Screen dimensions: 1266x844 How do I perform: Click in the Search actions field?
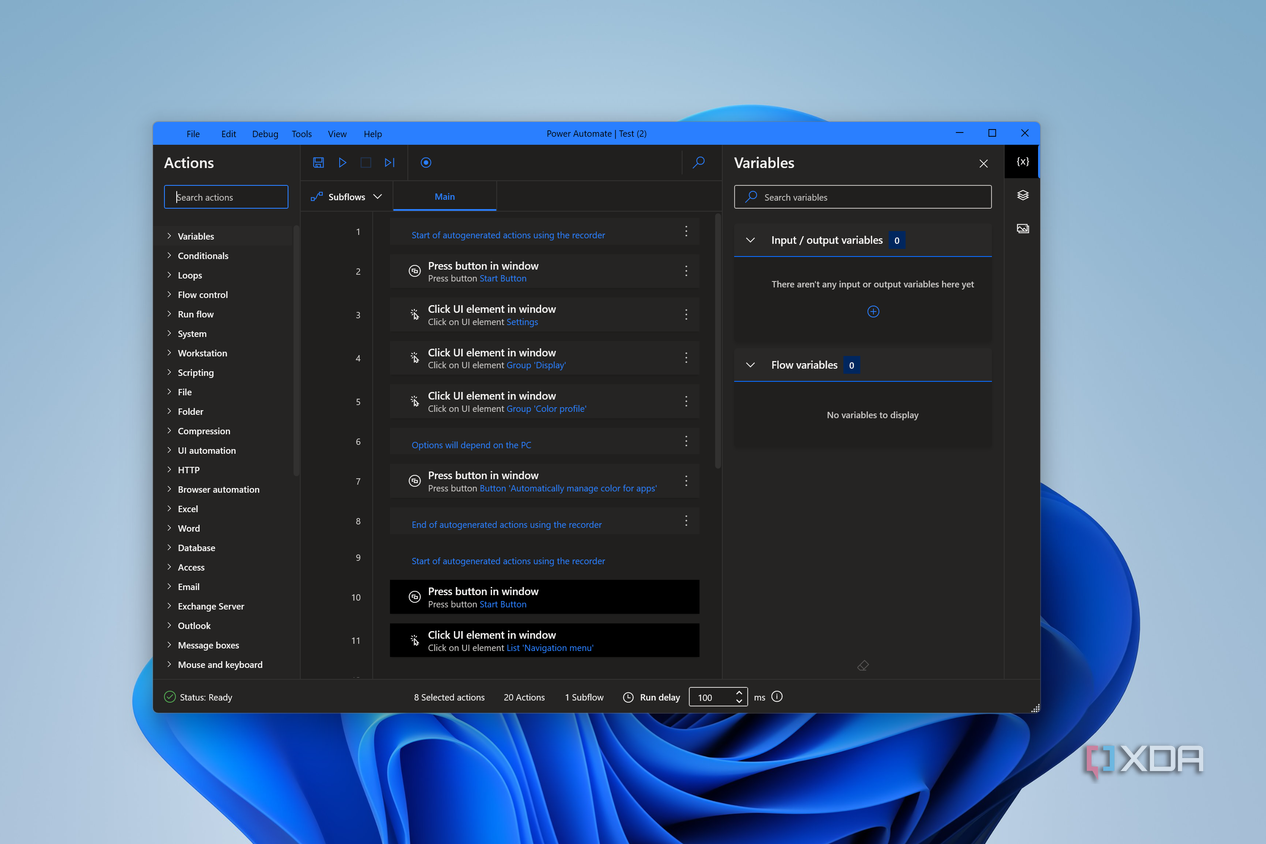point(226,197)
